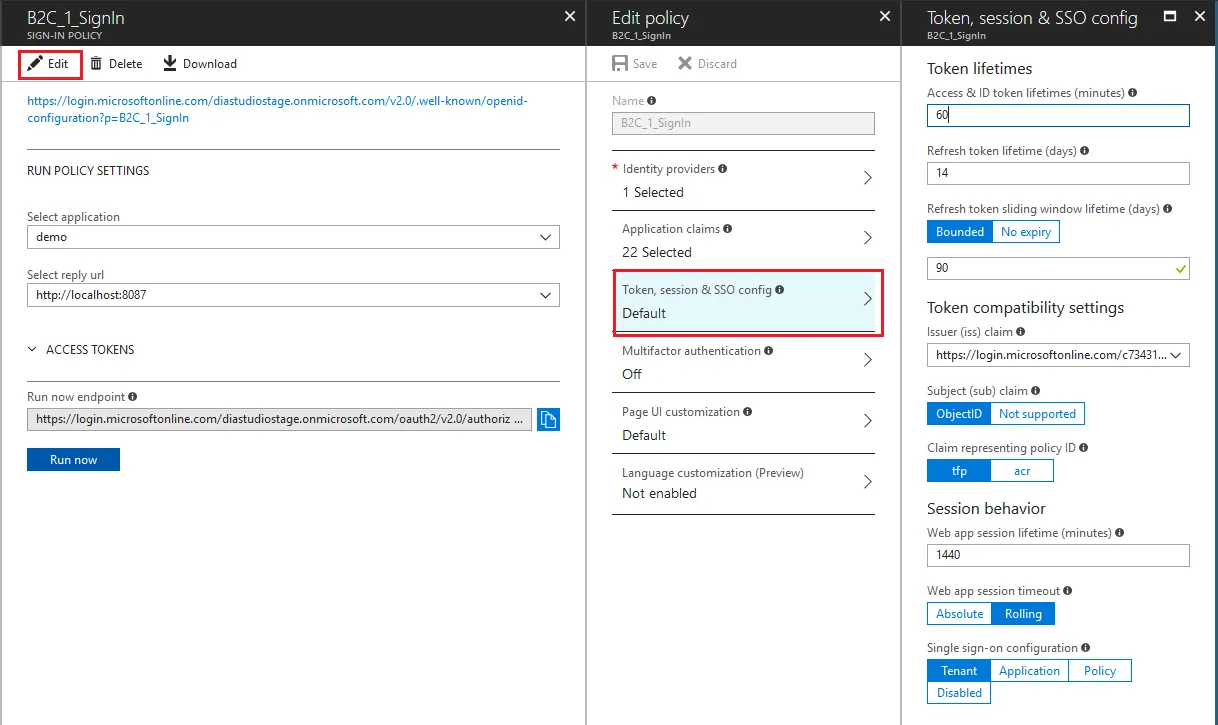
Task: Click the Discard X icon
Action: tap(685, 64)
